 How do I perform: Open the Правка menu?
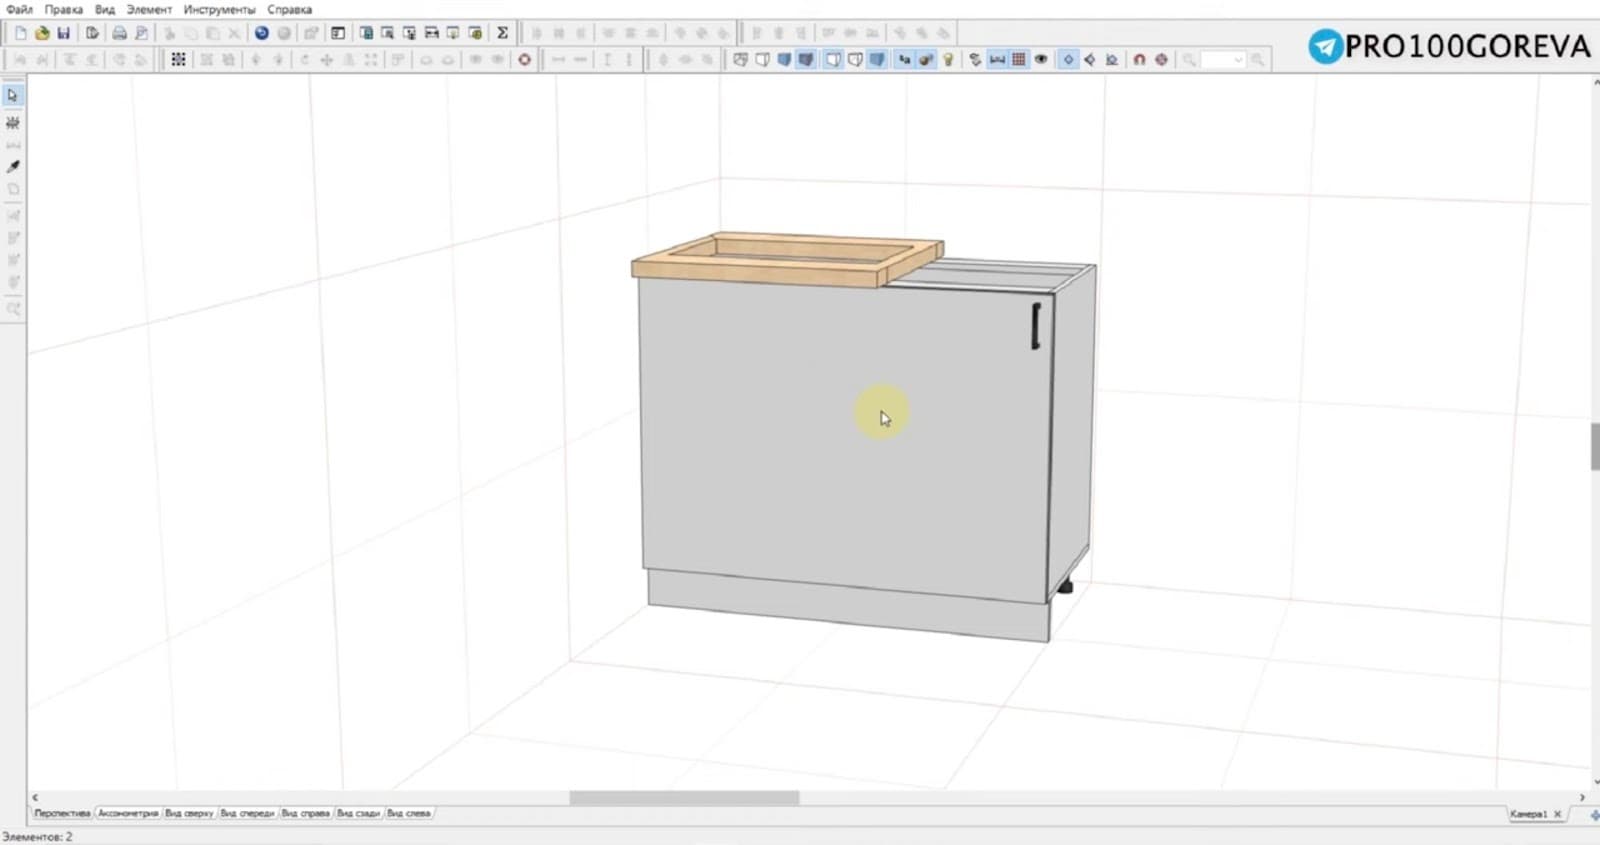pos(63,9)
